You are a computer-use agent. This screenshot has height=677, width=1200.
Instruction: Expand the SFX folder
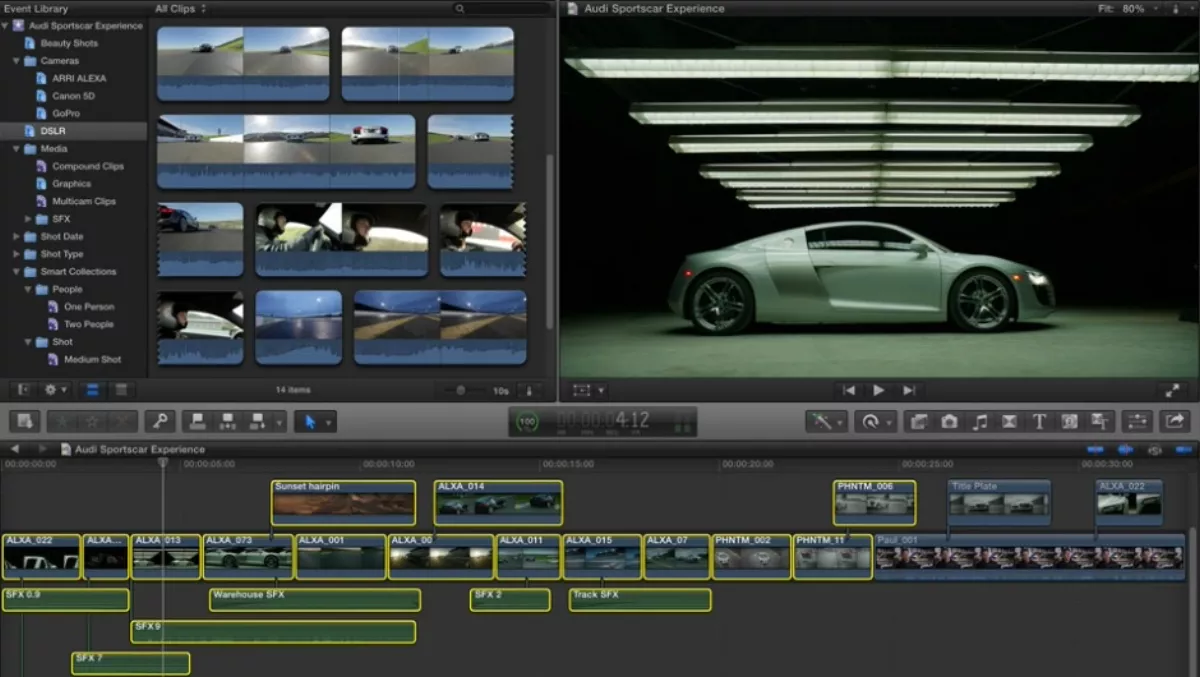[28, 219]
